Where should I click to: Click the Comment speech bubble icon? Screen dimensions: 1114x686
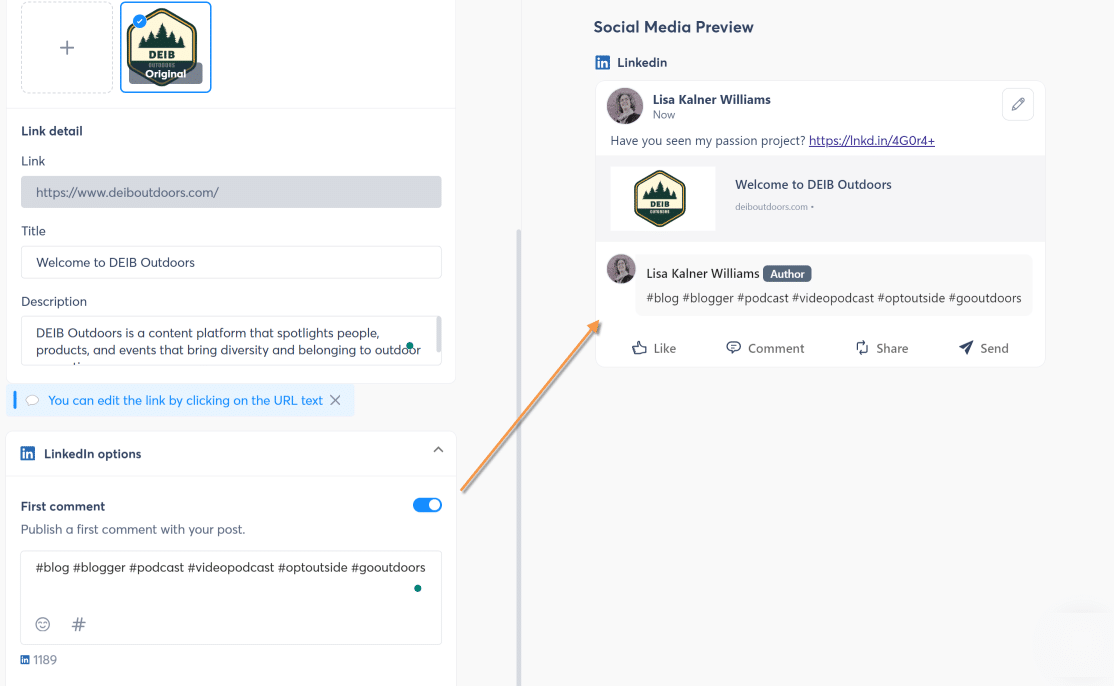[x=734, y=347]
